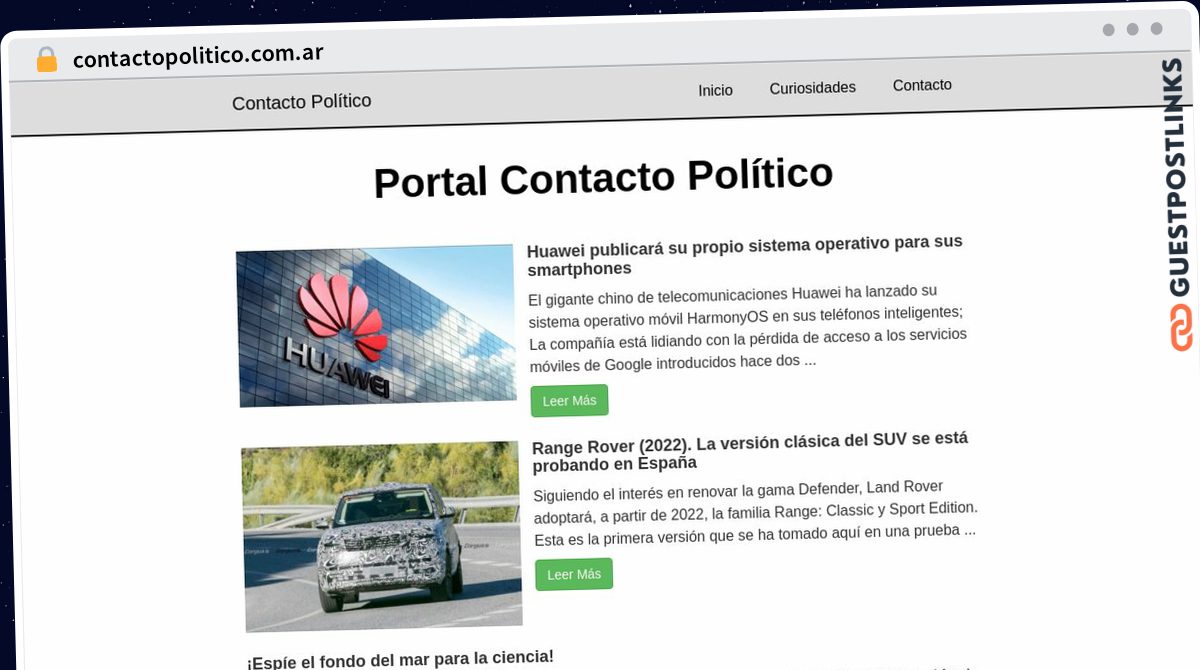The image size is (1200, 670).
Task: Click the middle gray window control dot
Action: click(x=1132, y=29)
